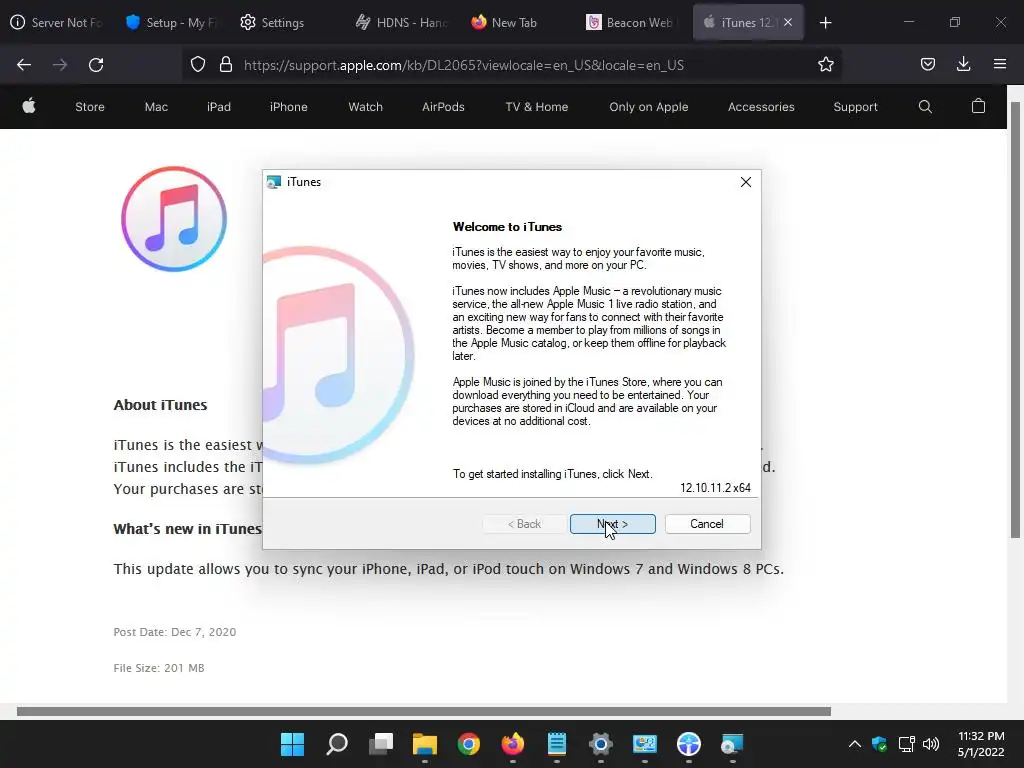Click the 'Post Date: Dec 7, 2020' text

point(175,632)
